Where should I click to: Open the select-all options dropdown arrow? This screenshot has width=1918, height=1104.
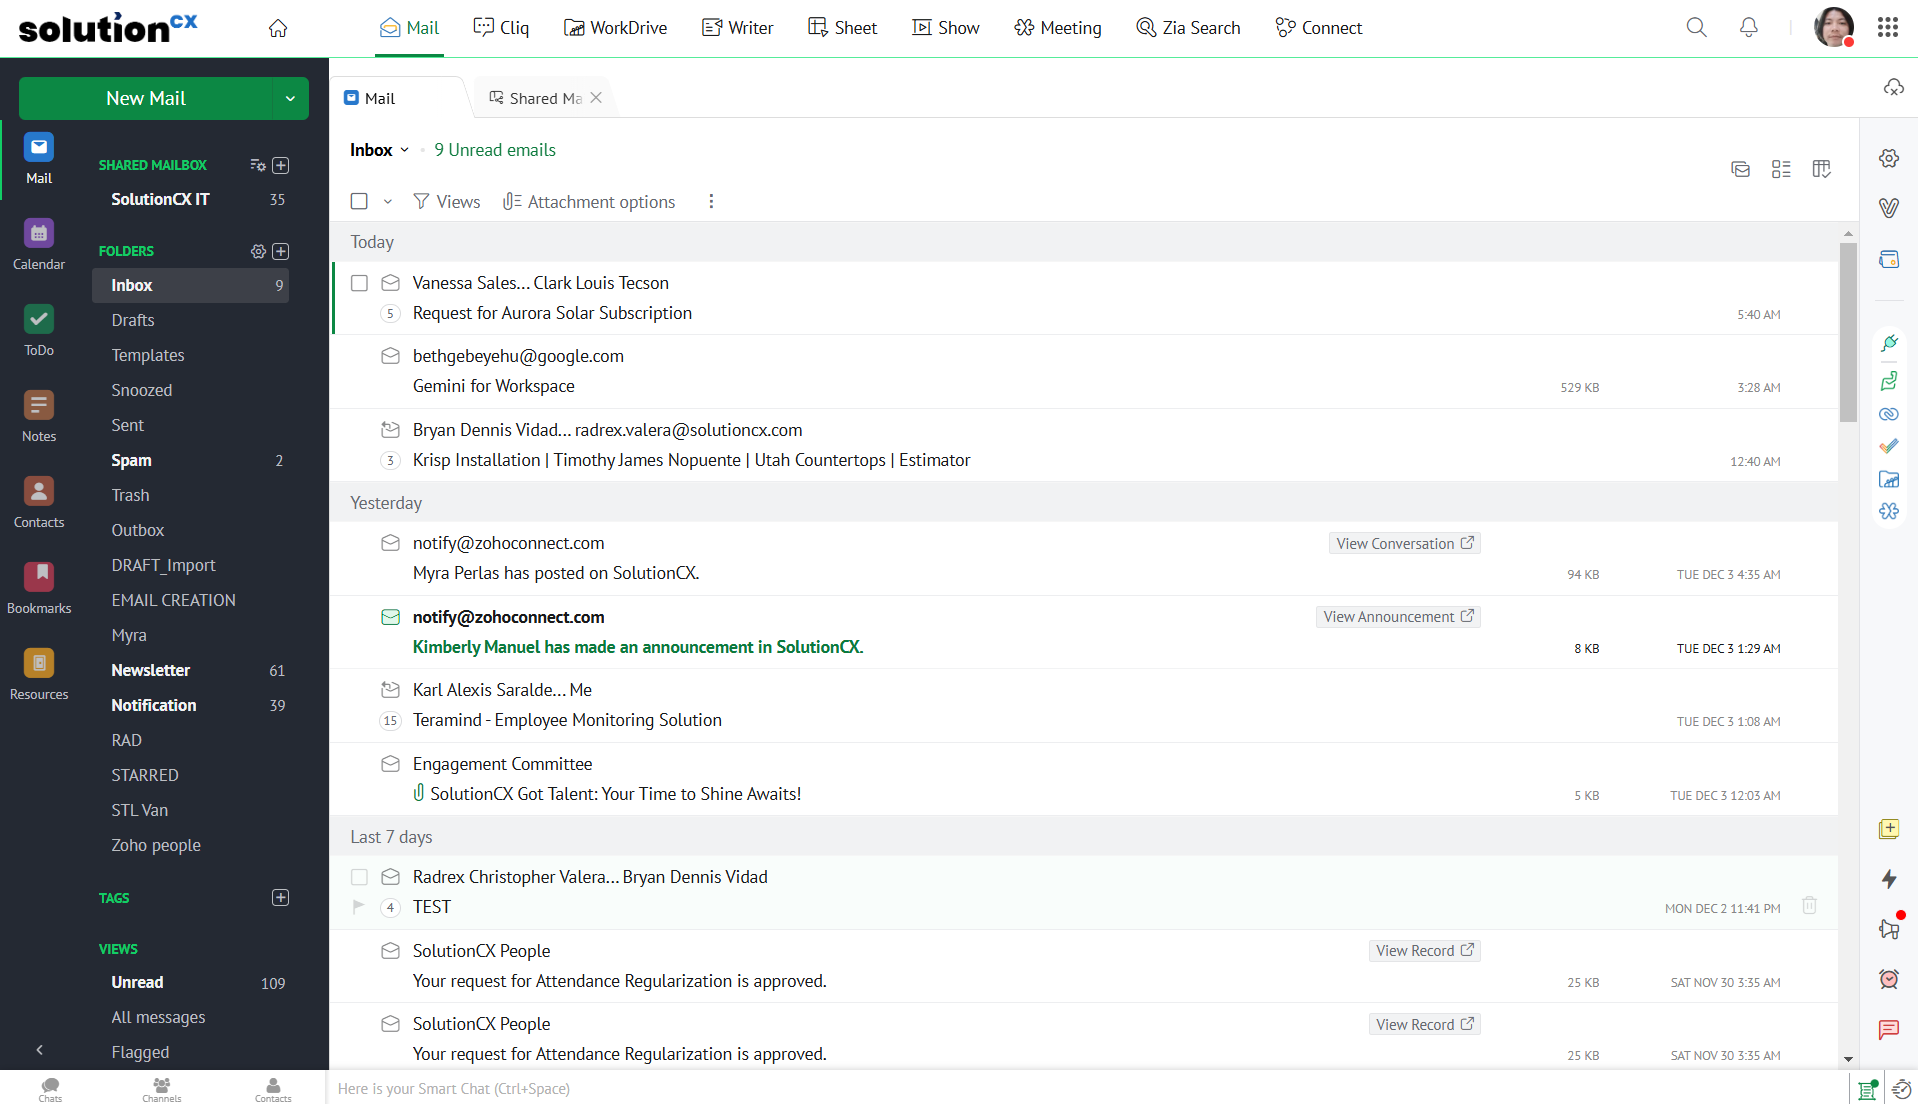[387, 201]
